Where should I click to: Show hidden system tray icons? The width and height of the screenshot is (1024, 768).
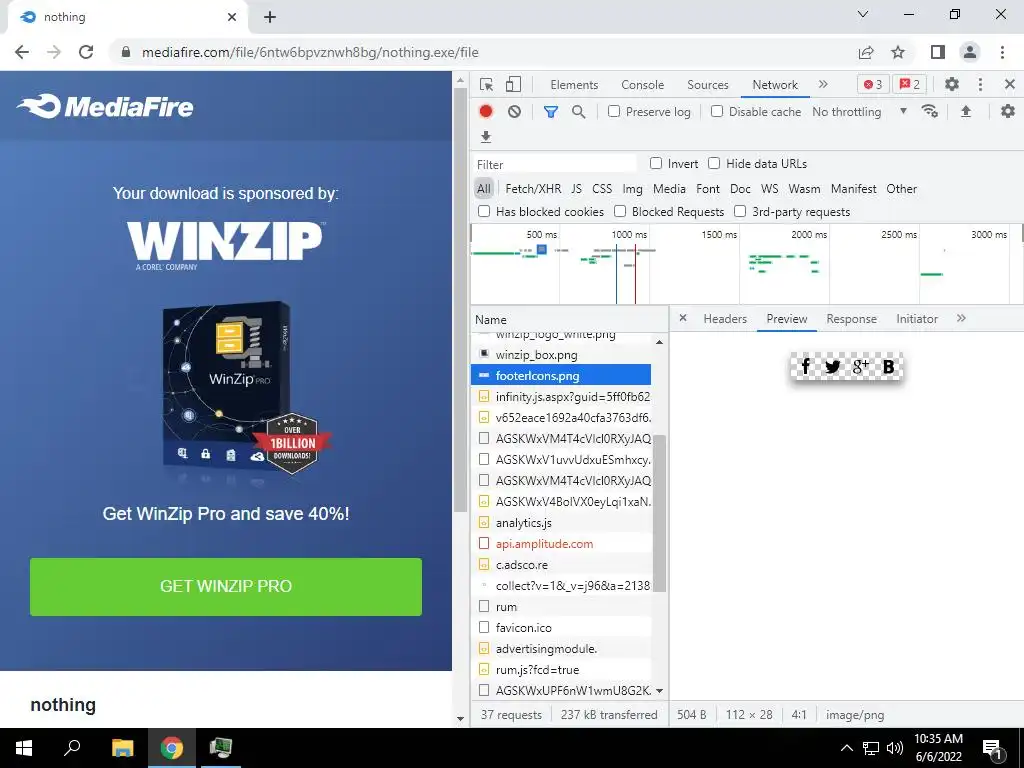tap(846, 748)
